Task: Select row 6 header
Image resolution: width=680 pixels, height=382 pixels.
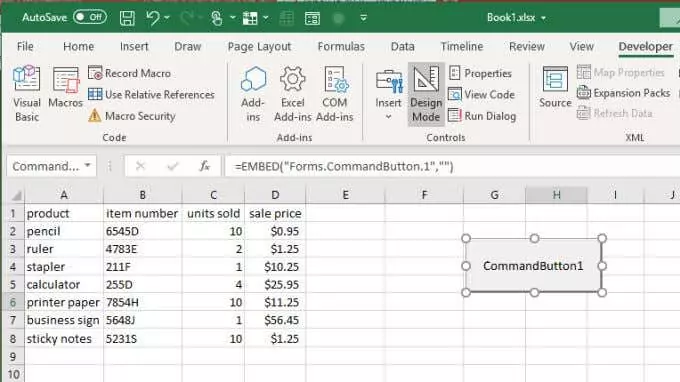Action: 13,302
